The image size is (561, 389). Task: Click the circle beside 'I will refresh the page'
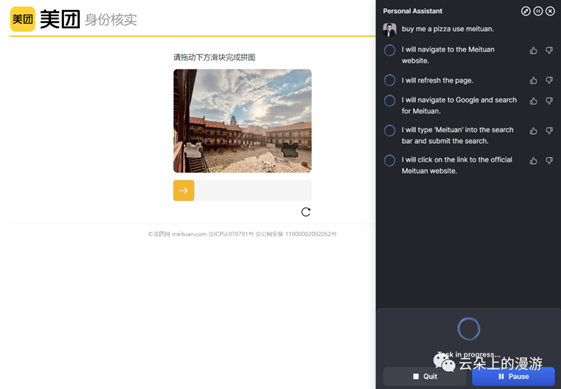pyautogui.click(x=390, y=80)
